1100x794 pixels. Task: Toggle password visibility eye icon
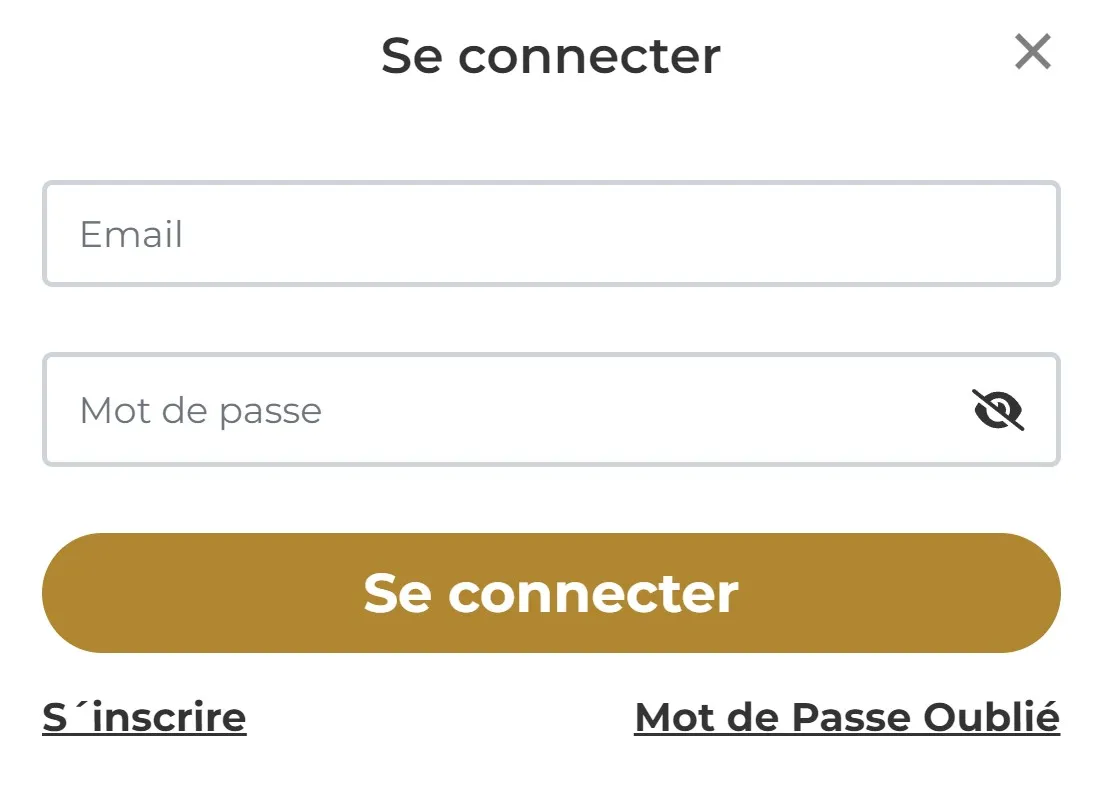click(998, 410)
